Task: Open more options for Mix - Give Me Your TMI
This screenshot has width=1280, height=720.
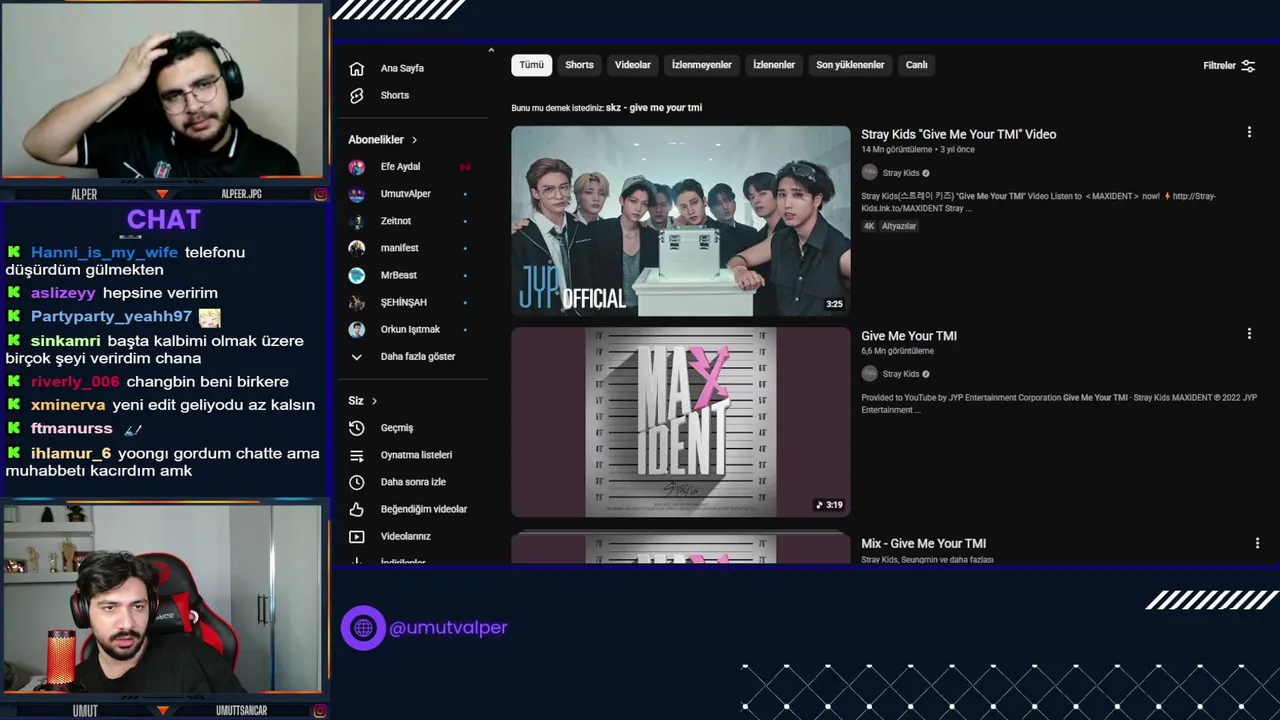Action: coord(1257,543)
